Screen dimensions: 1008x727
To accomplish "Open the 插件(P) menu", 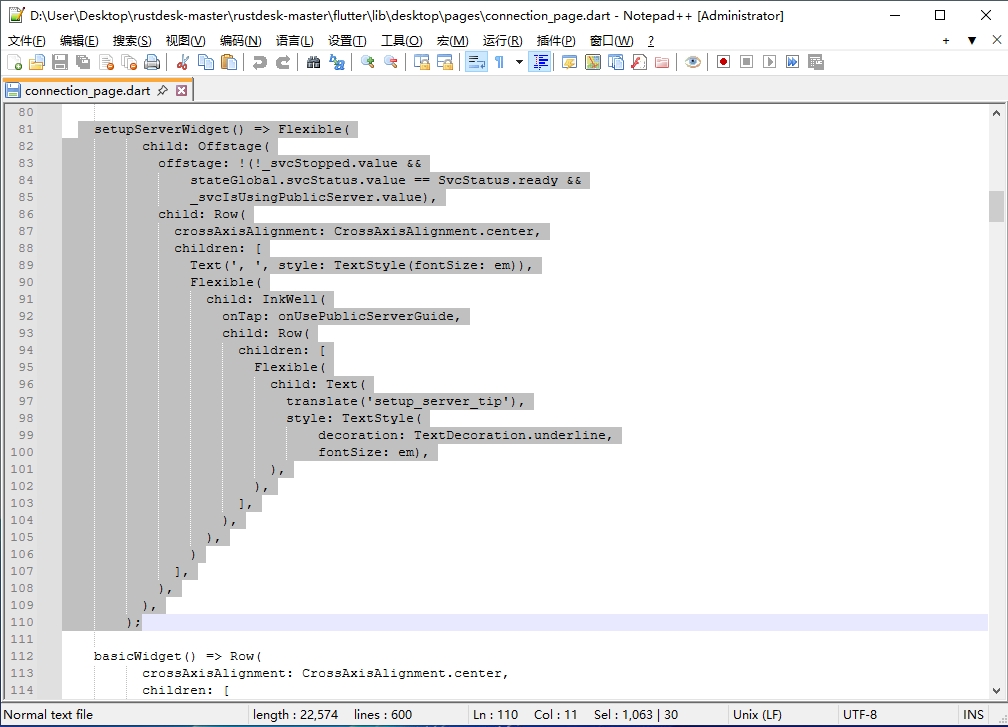I will [556, 41].
